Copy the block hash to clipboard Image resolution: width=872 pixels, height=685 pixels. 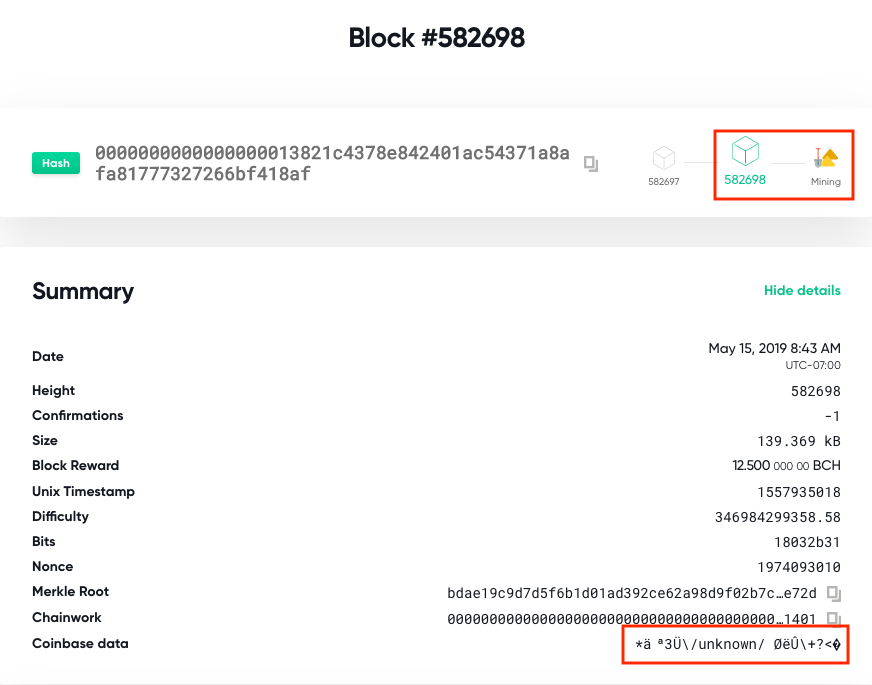(591, 163)
